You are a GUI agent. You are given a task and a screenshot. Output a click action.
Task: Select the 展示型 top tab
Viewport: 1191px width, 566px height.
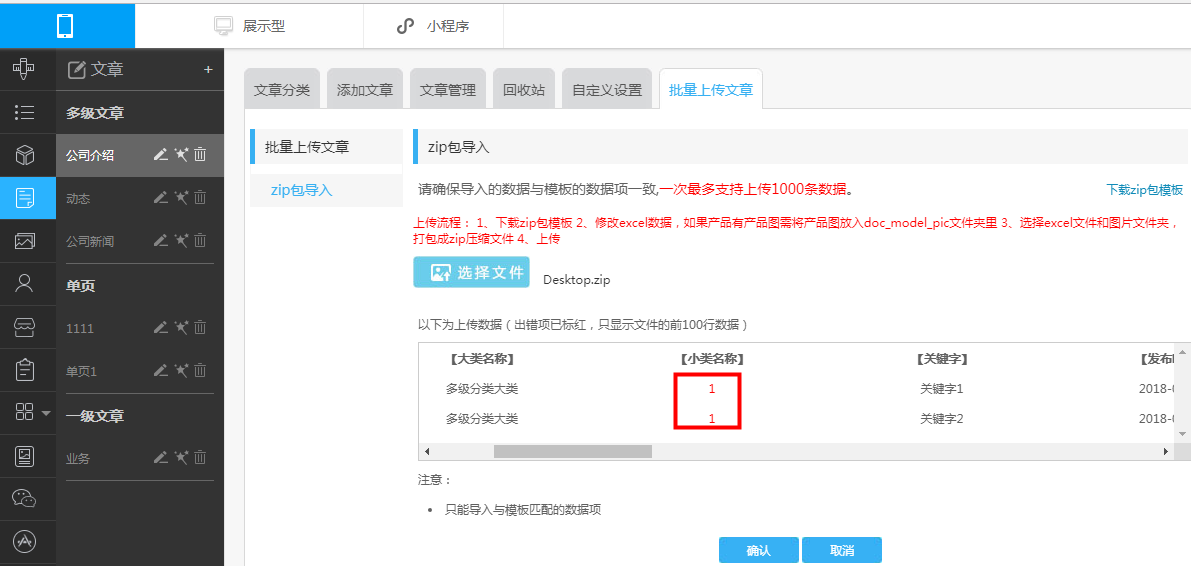tap(250, 26)
